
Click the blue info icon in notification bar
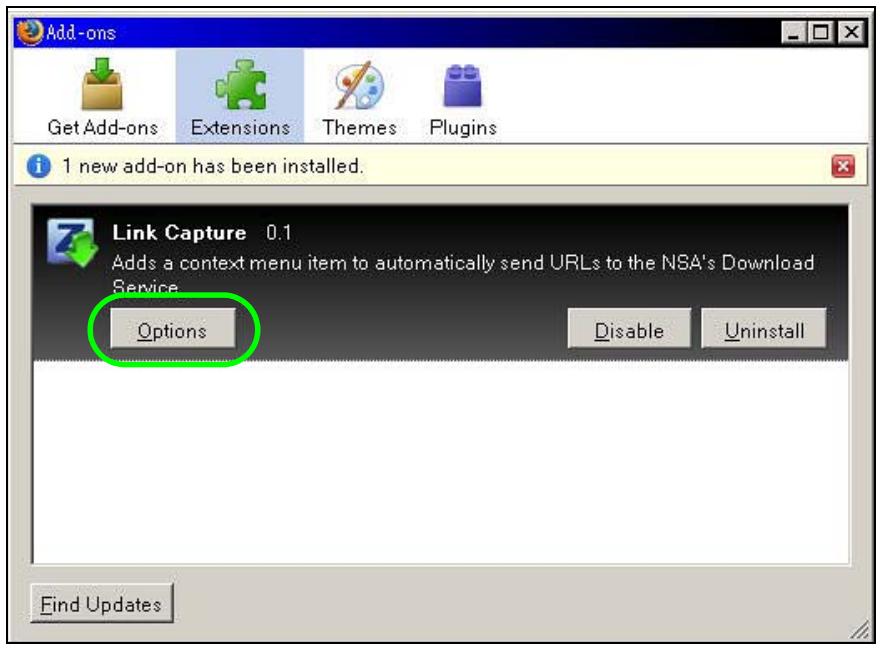[38, 166]
